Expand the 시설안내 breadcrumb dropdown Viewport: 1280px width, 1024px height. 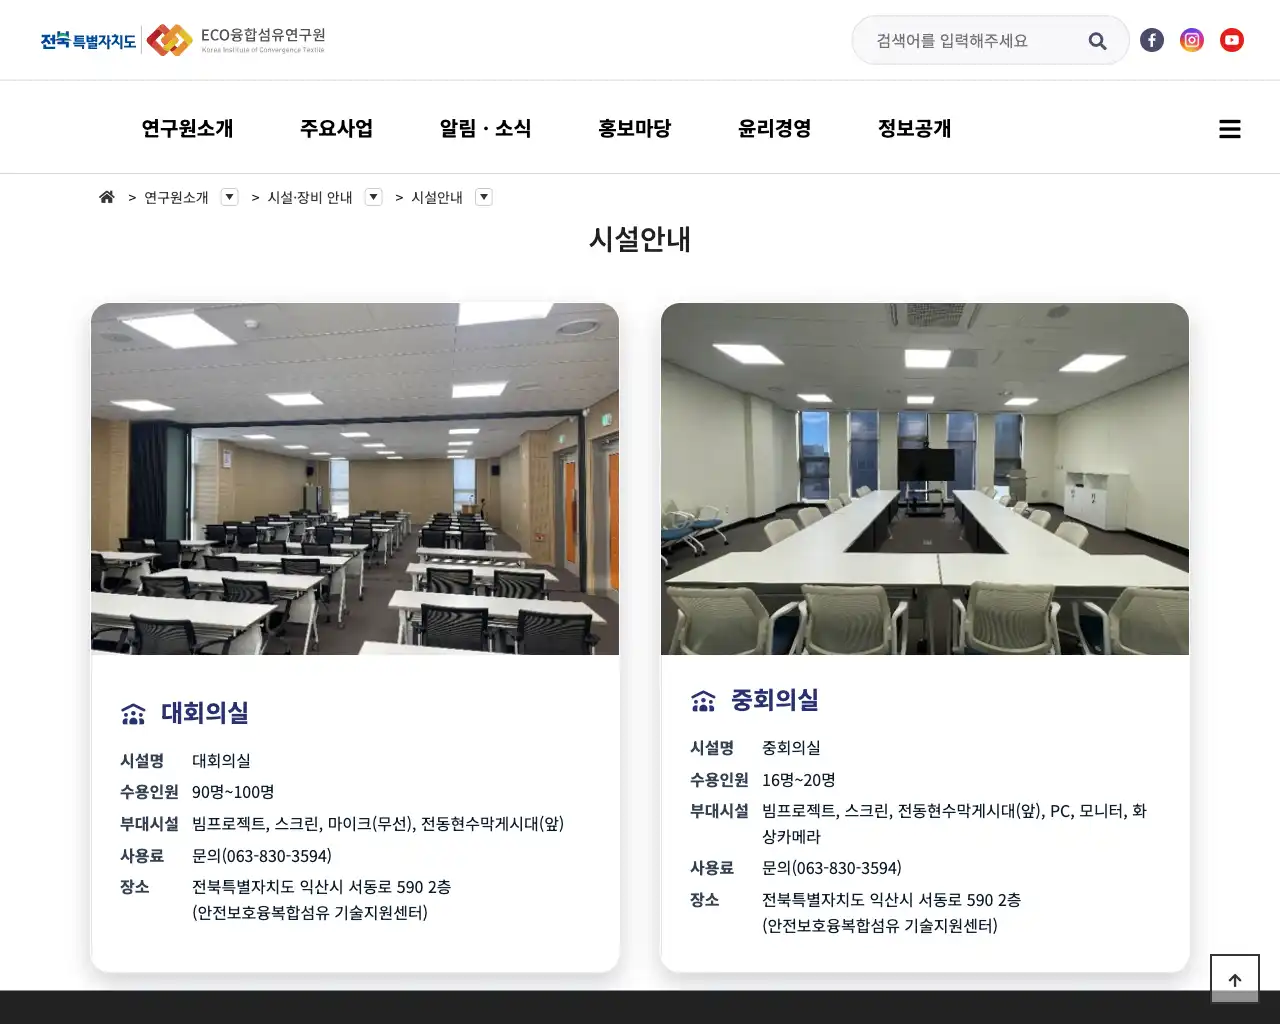tap(484, 197)
